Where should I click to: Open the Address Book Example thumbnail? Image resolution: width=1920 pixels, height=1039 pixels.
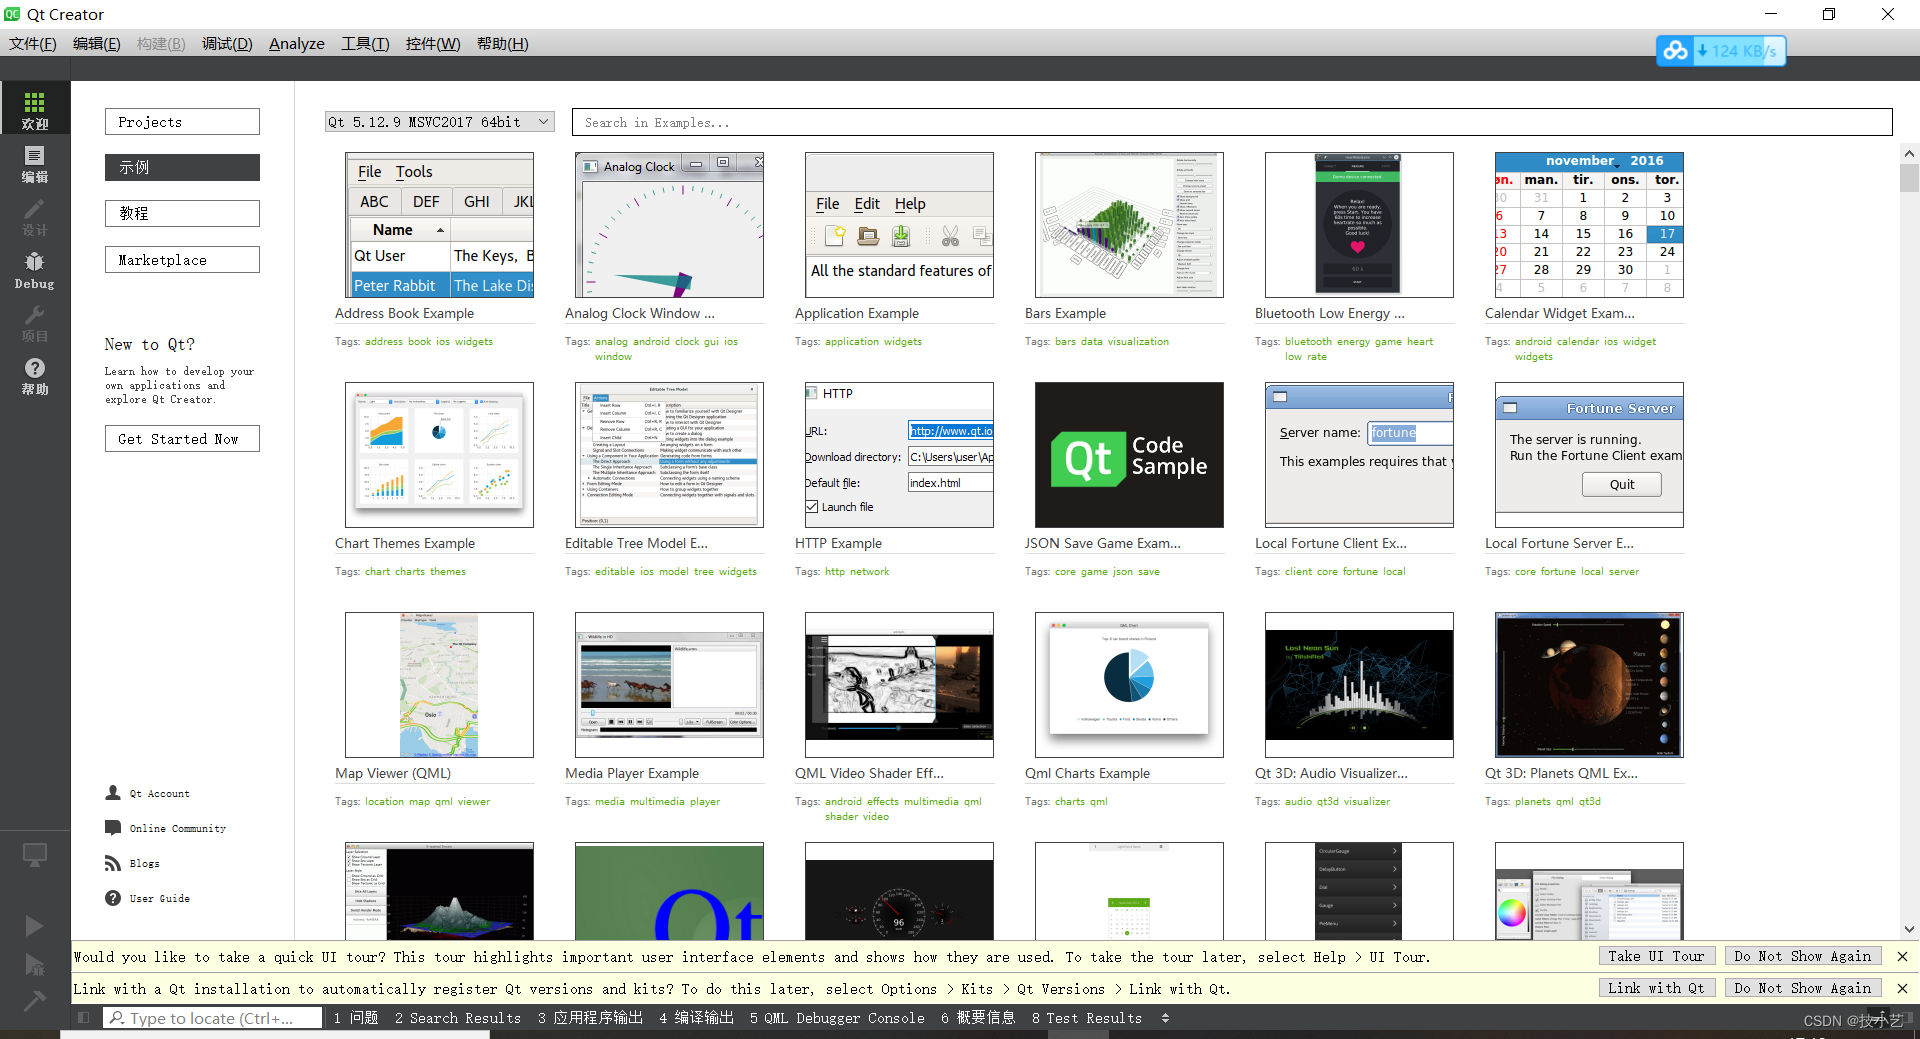point(439,225)
